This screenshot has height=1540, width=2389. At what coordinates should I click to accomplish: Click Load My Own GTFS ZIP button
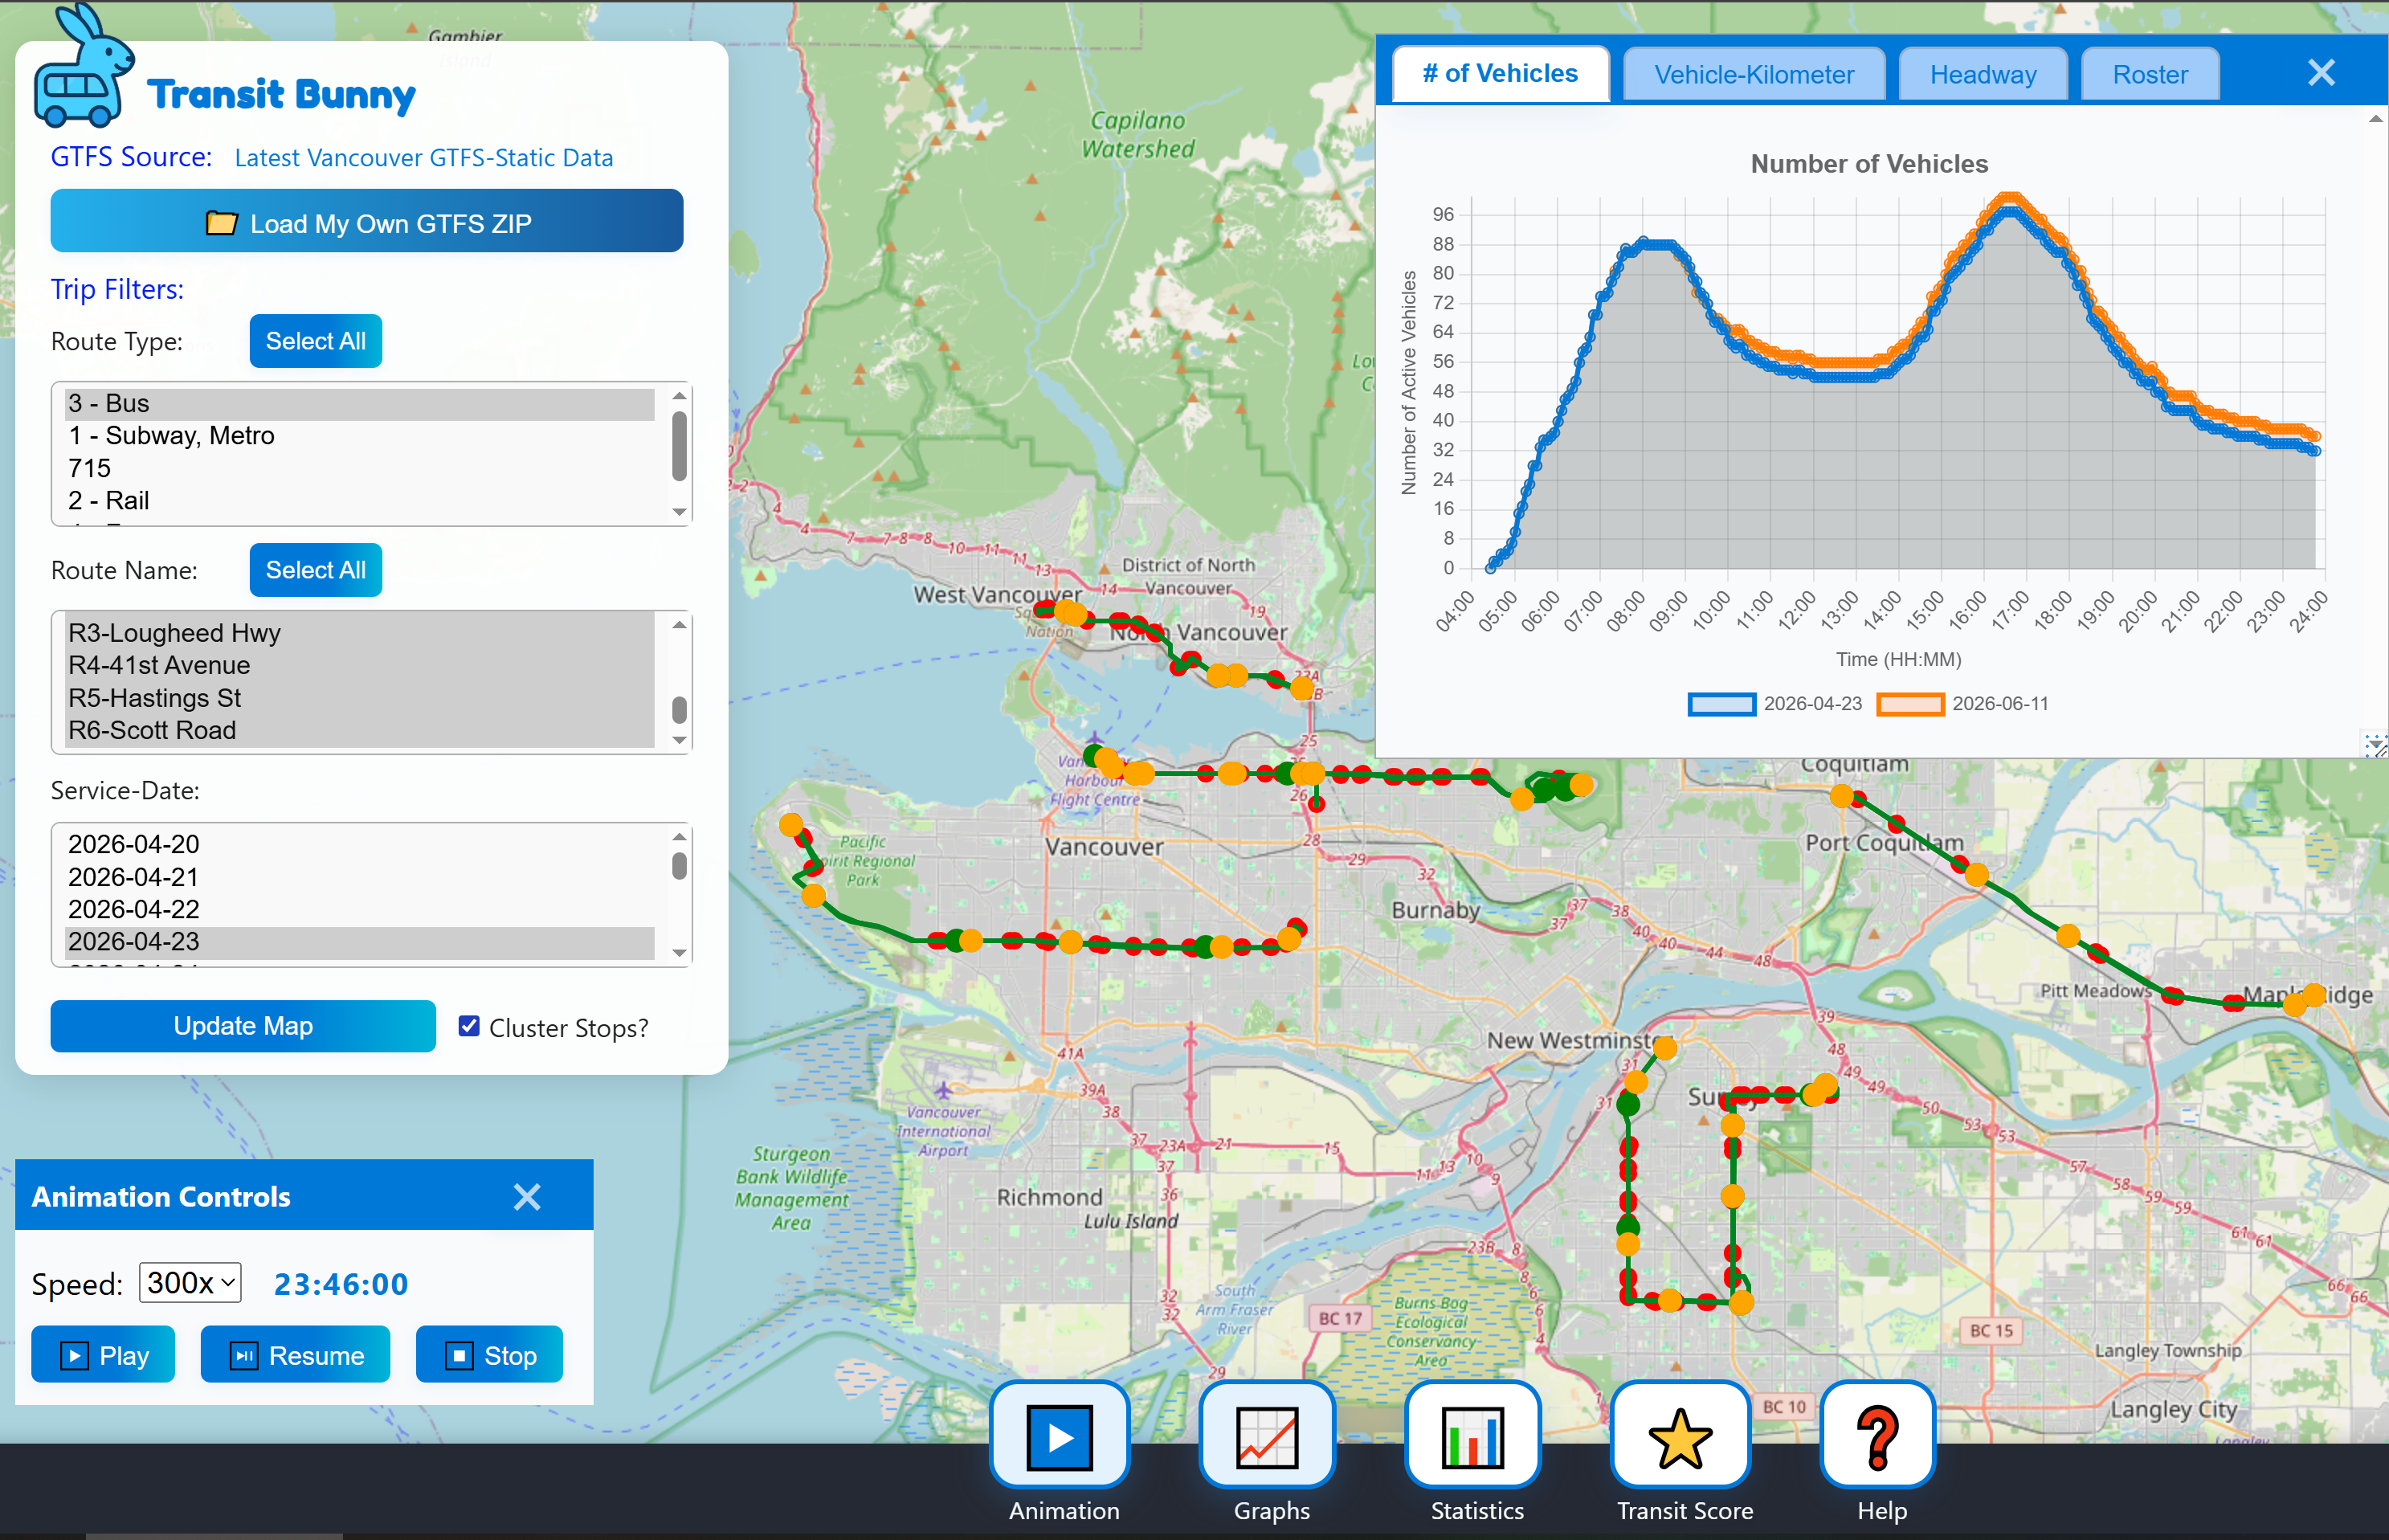click(367, 221)
